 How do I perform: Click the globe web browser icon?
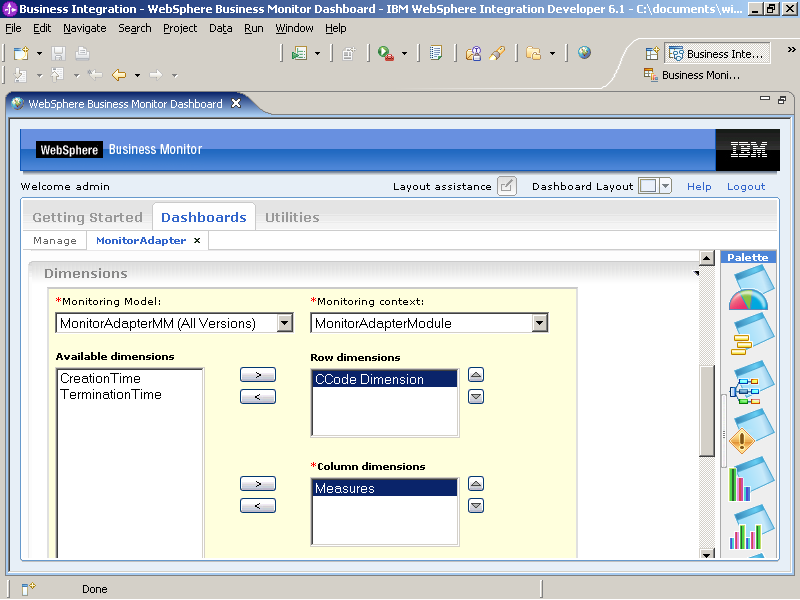[x=584, y=53]
